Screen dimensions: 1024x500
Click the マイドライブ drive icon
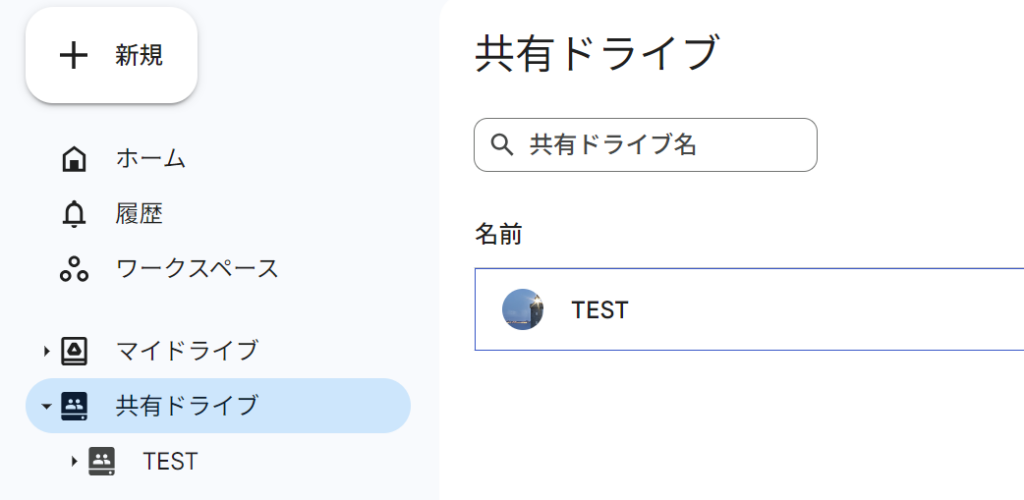click(75, 351)
